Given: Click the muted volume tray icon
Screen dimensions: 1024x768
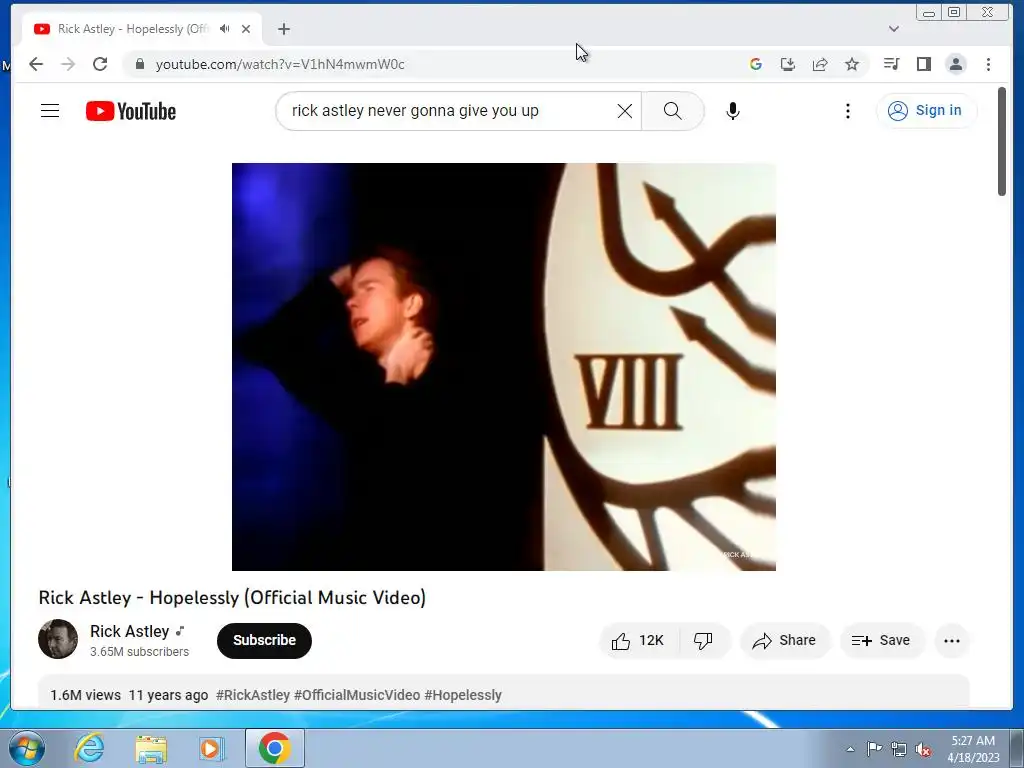Looking at the screenshot, I should 923,749.
